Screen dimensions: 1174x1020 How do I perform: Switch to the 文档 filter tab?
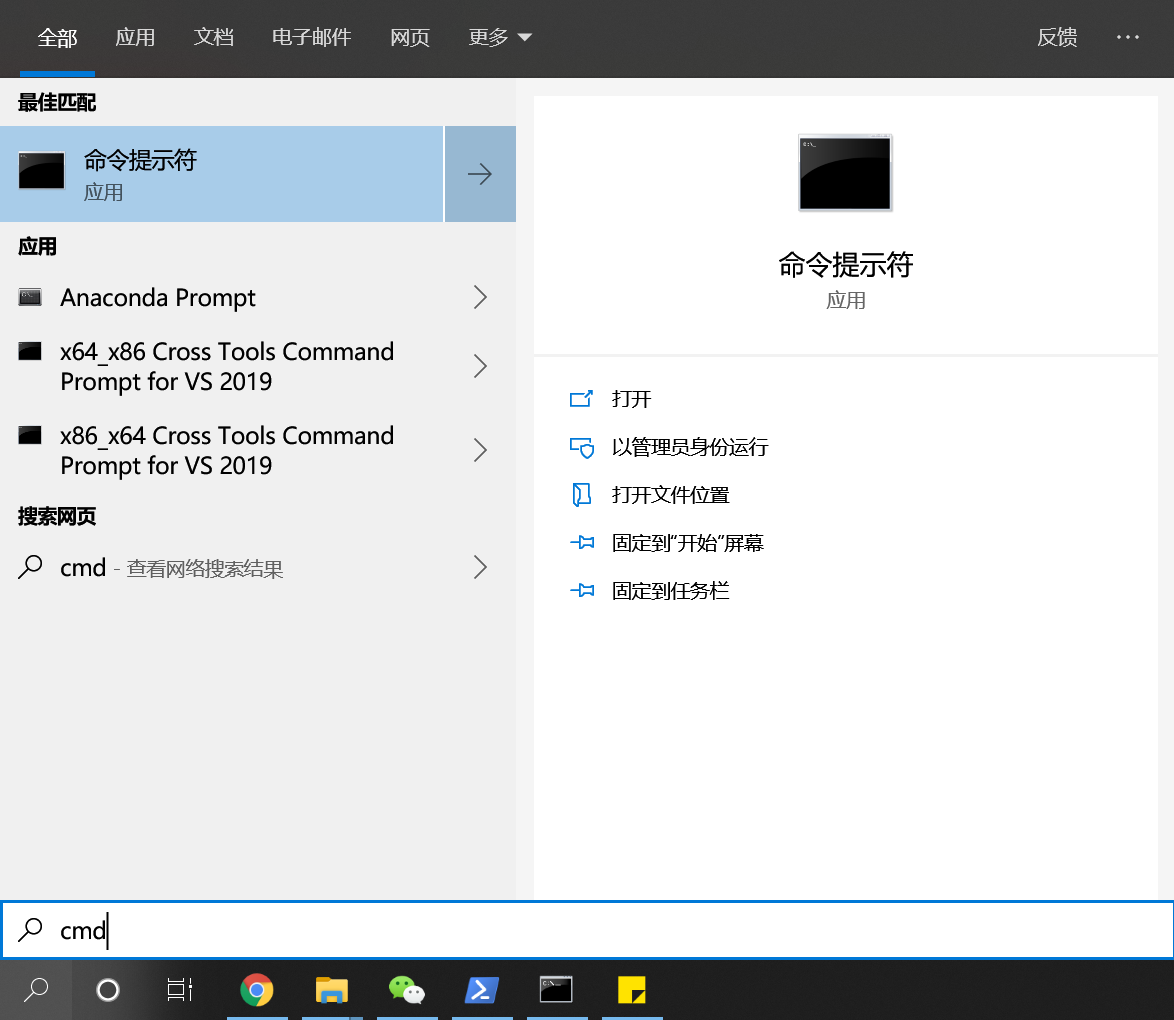213,37
